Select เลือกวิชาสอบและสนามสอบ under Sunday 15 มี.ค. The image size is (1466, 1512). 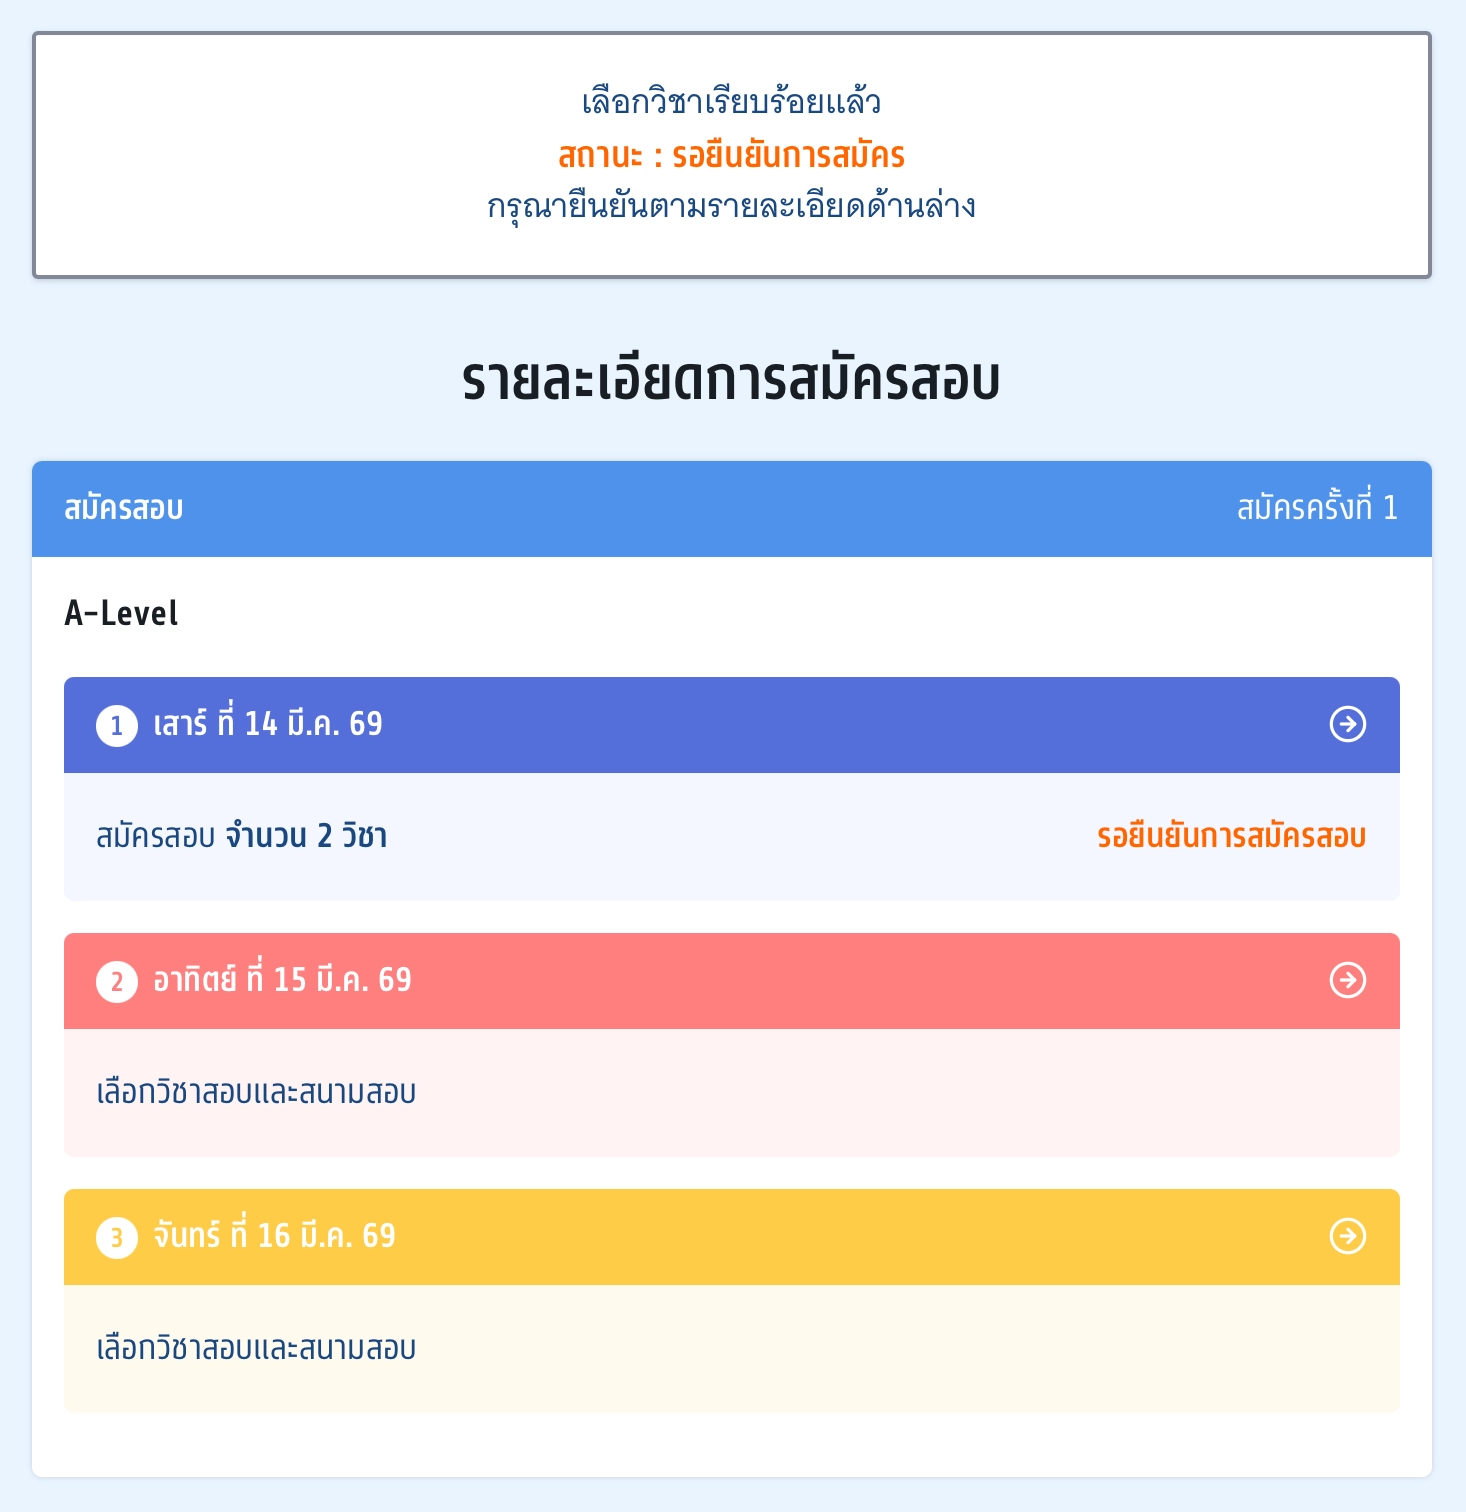click(256, 1092)
